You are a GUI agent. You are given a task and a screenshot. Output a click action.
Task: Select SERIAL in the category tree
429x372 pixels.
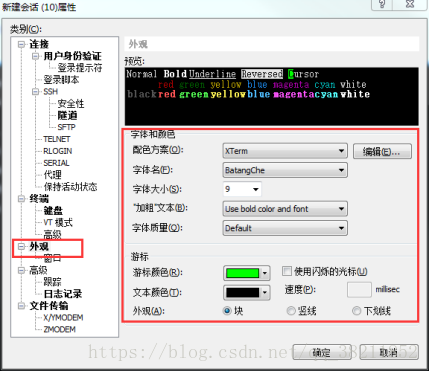(x=56, y=163)
